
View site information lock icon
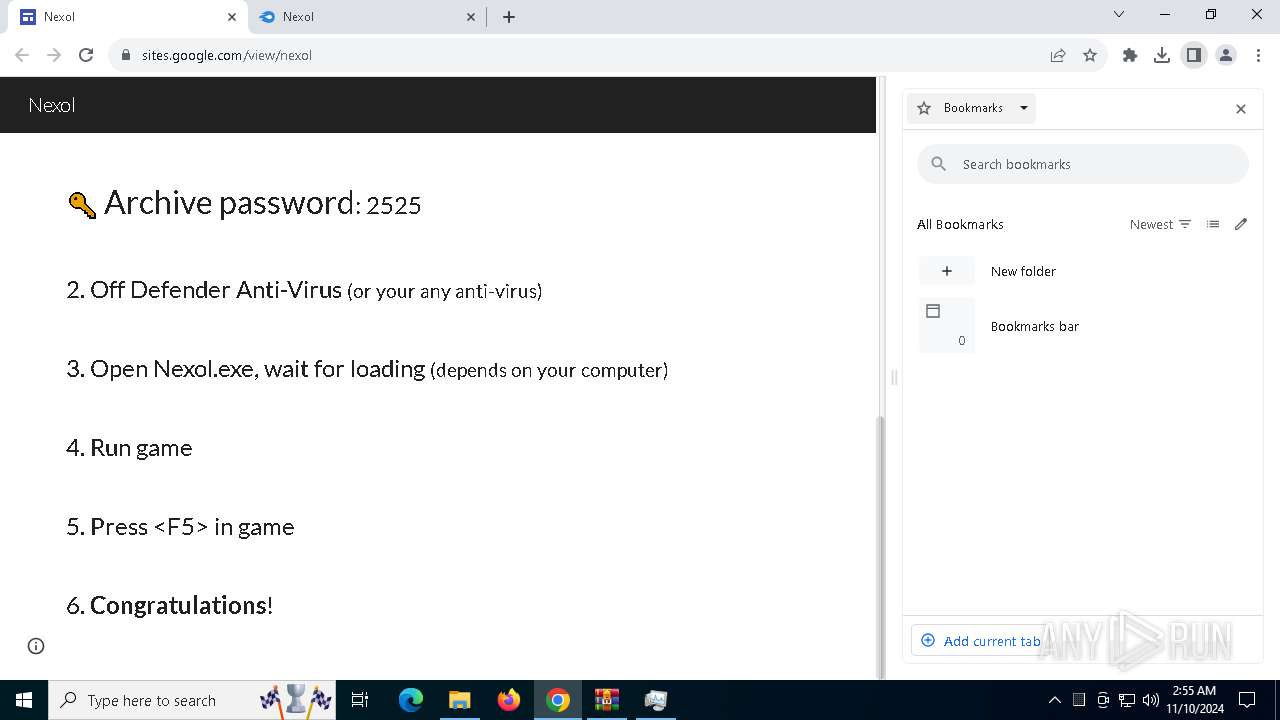[x=125, y=55]
